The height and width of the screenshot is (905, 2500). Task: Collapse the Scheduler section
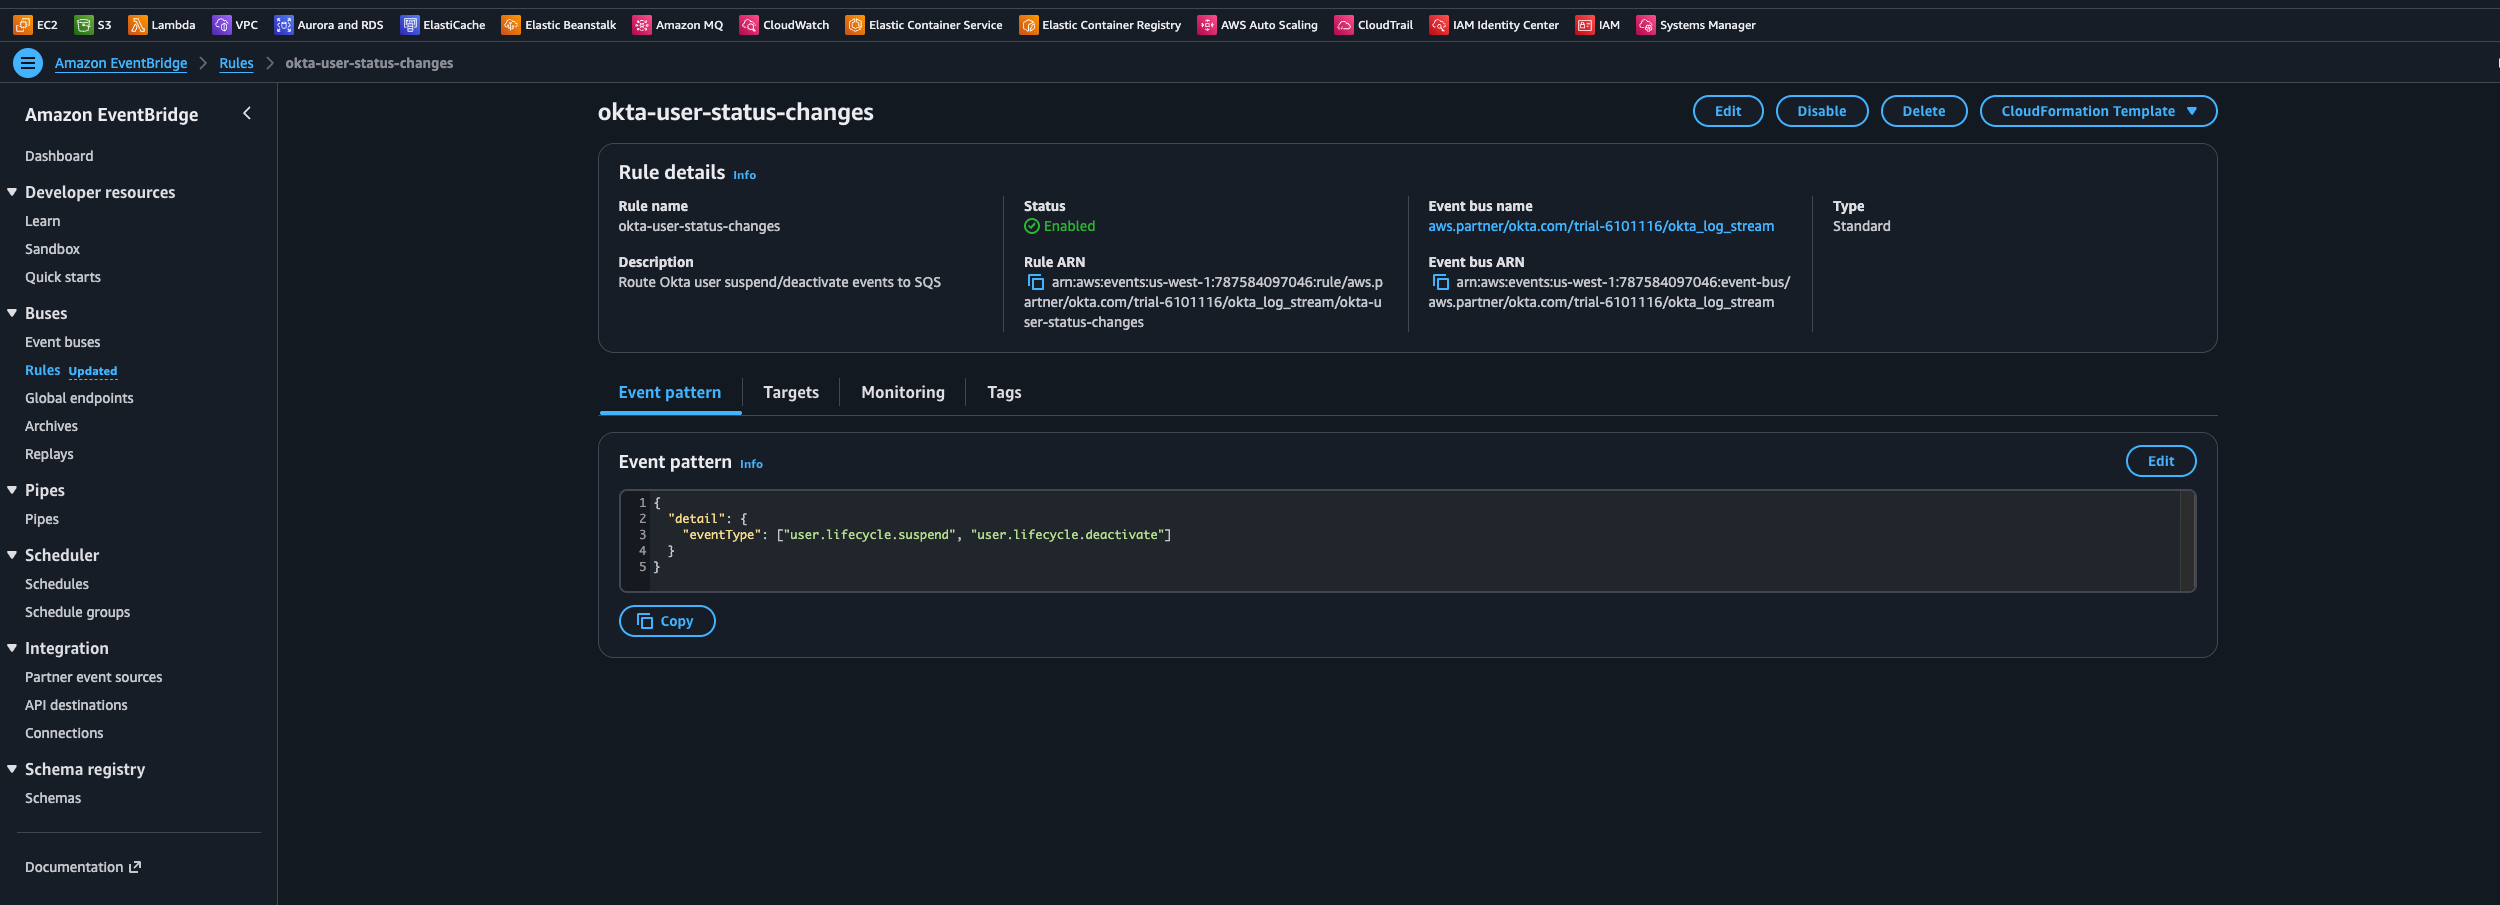pos(12,555)
